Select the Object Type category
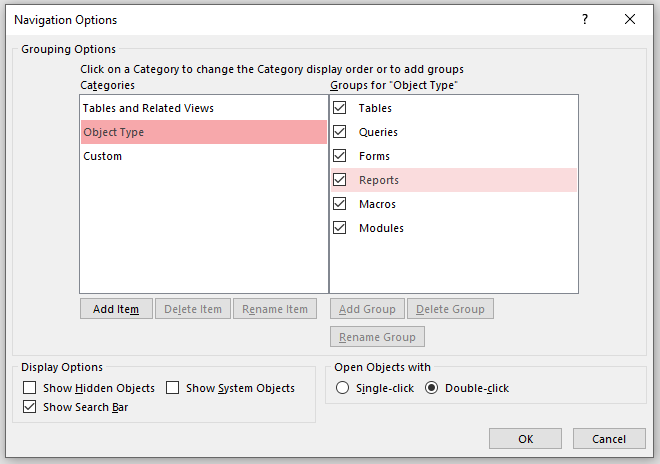Viewport: 660px width, 464px height. (204, 132)
